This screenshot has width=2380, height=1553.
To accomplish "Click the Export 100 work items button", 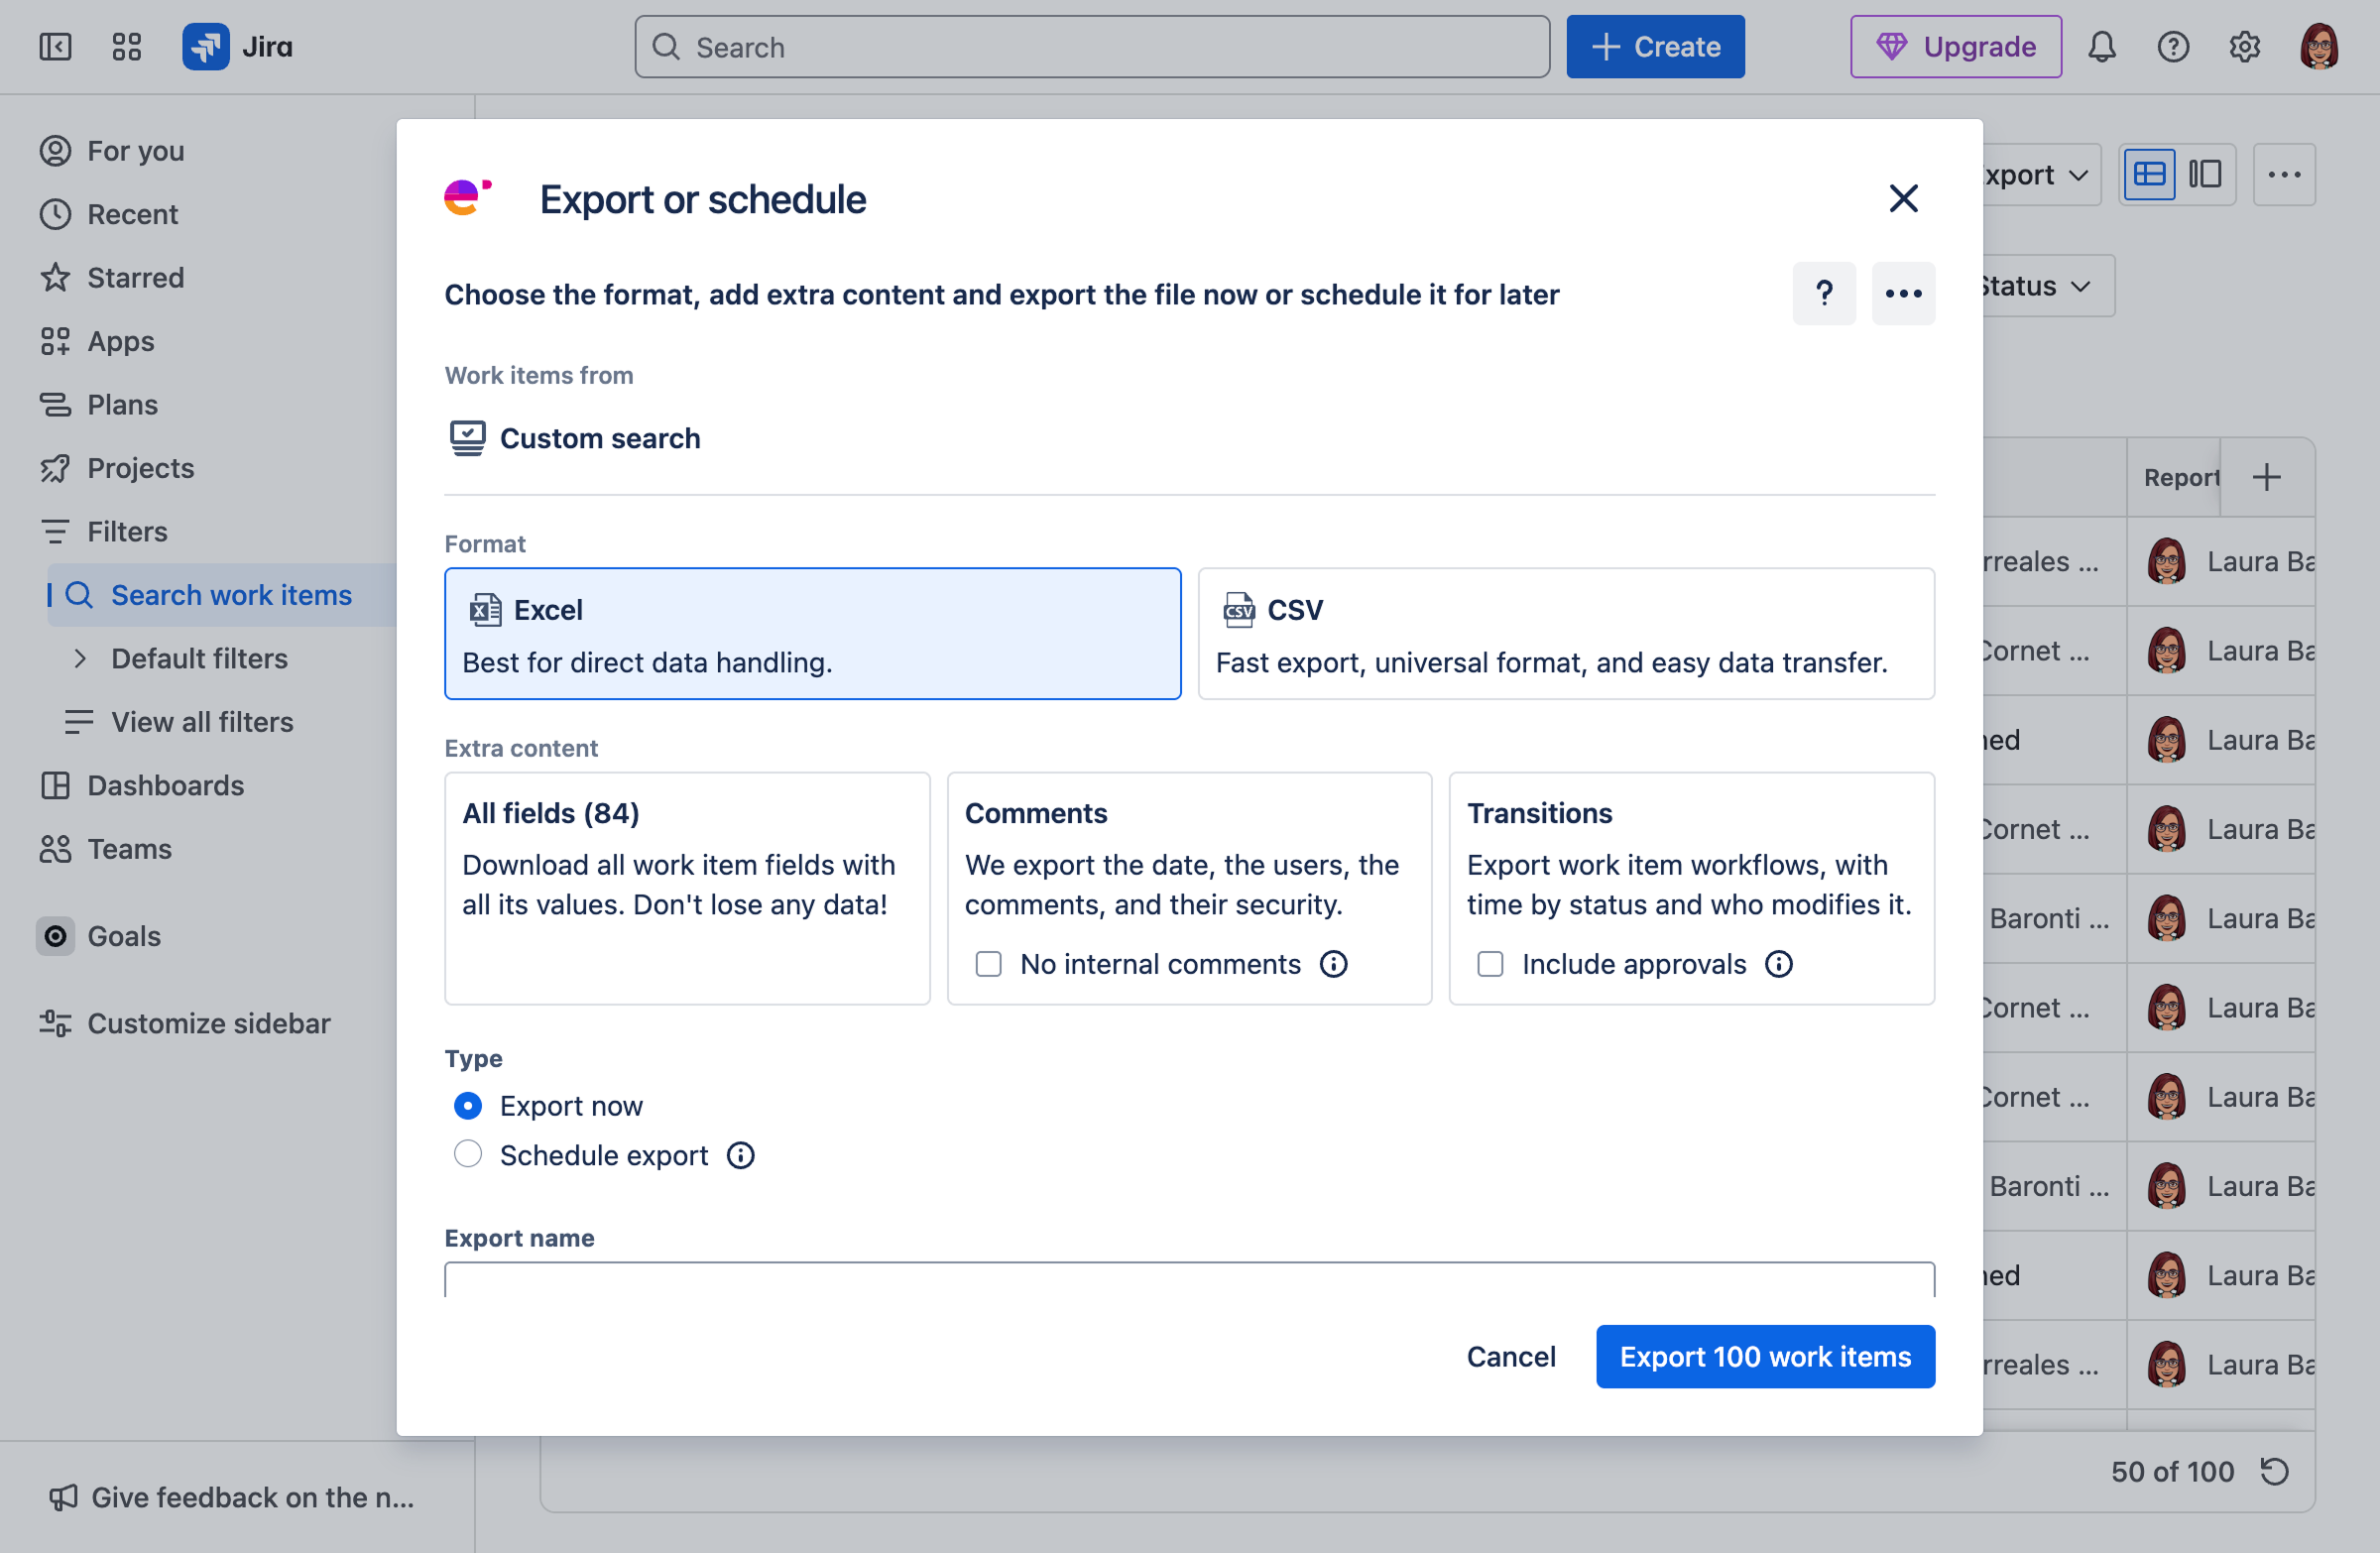I will tap(1765, 1357).
